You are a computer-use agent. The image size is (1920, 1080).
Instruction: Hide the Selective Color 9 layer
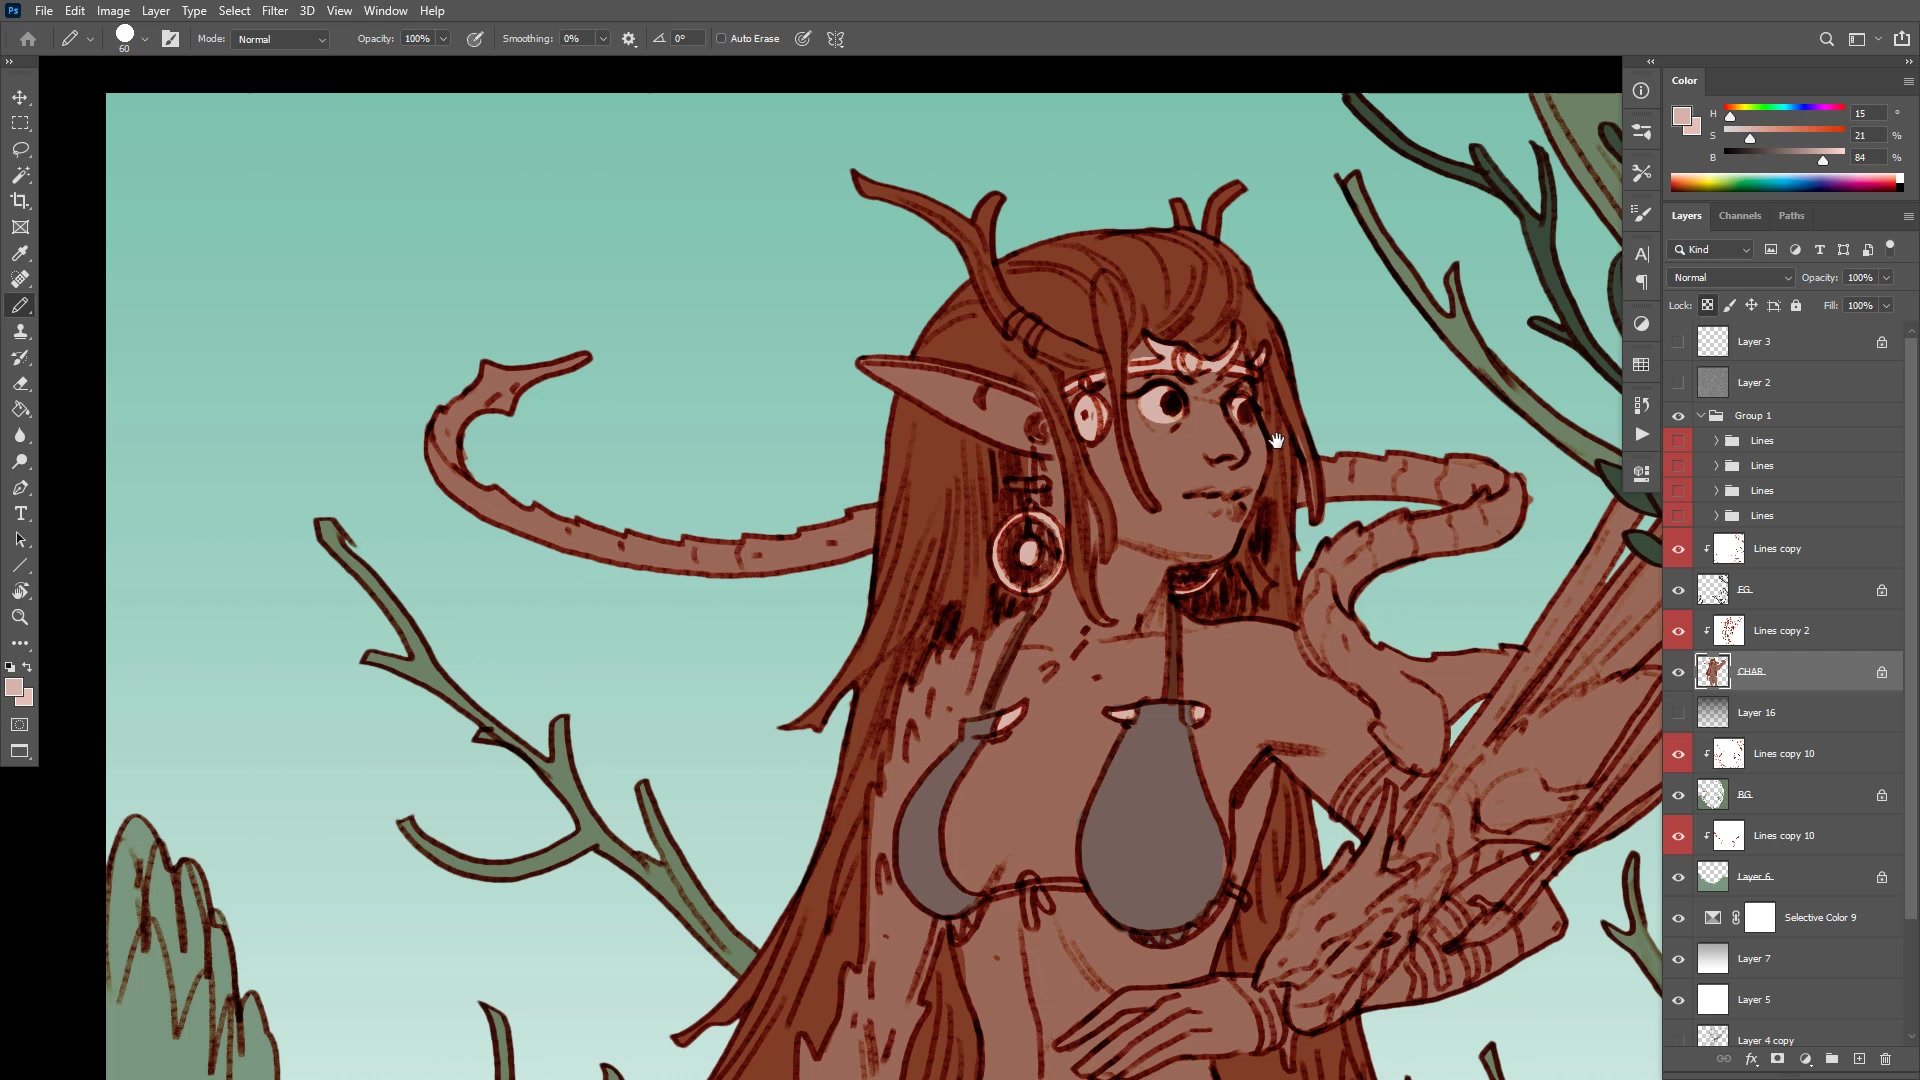(1678, 918)
